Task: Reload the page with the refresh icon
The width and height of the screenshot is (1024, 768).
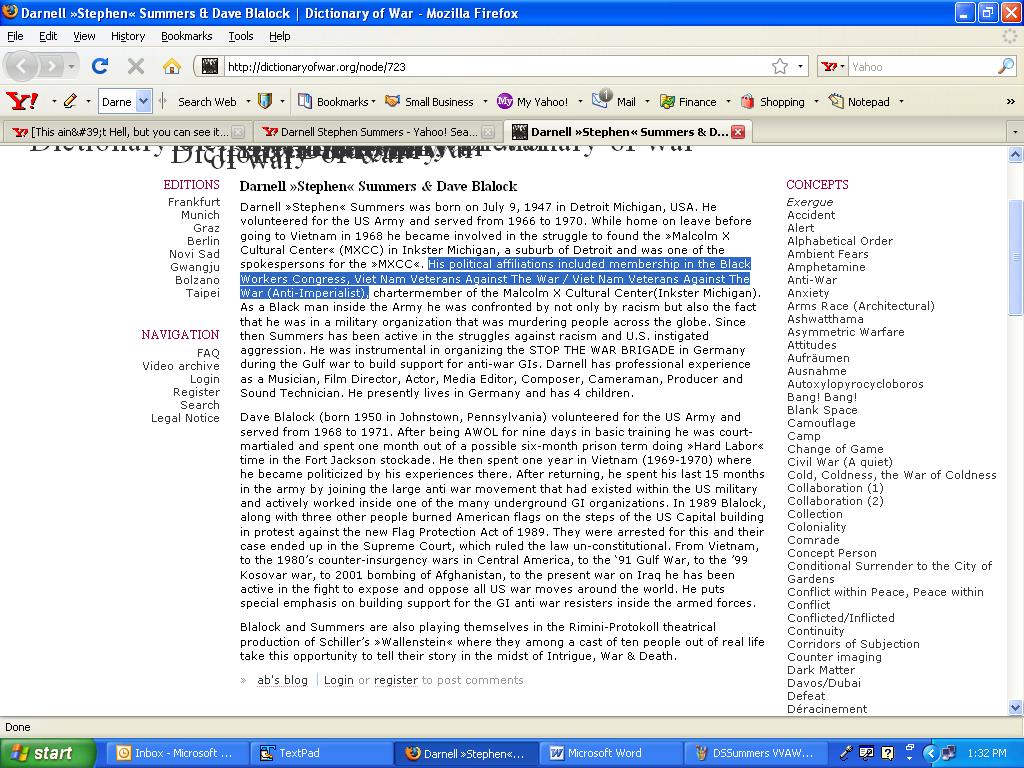Action: click(100, 66)
